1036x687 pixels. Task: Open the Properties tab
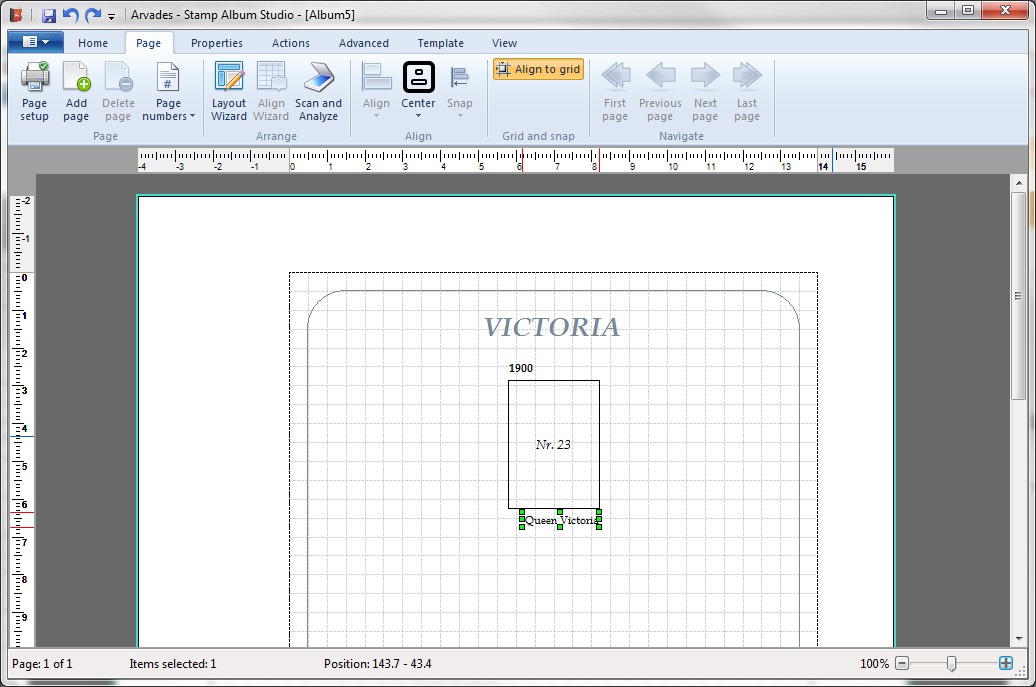pyautogui.click(x=217, y=43)
